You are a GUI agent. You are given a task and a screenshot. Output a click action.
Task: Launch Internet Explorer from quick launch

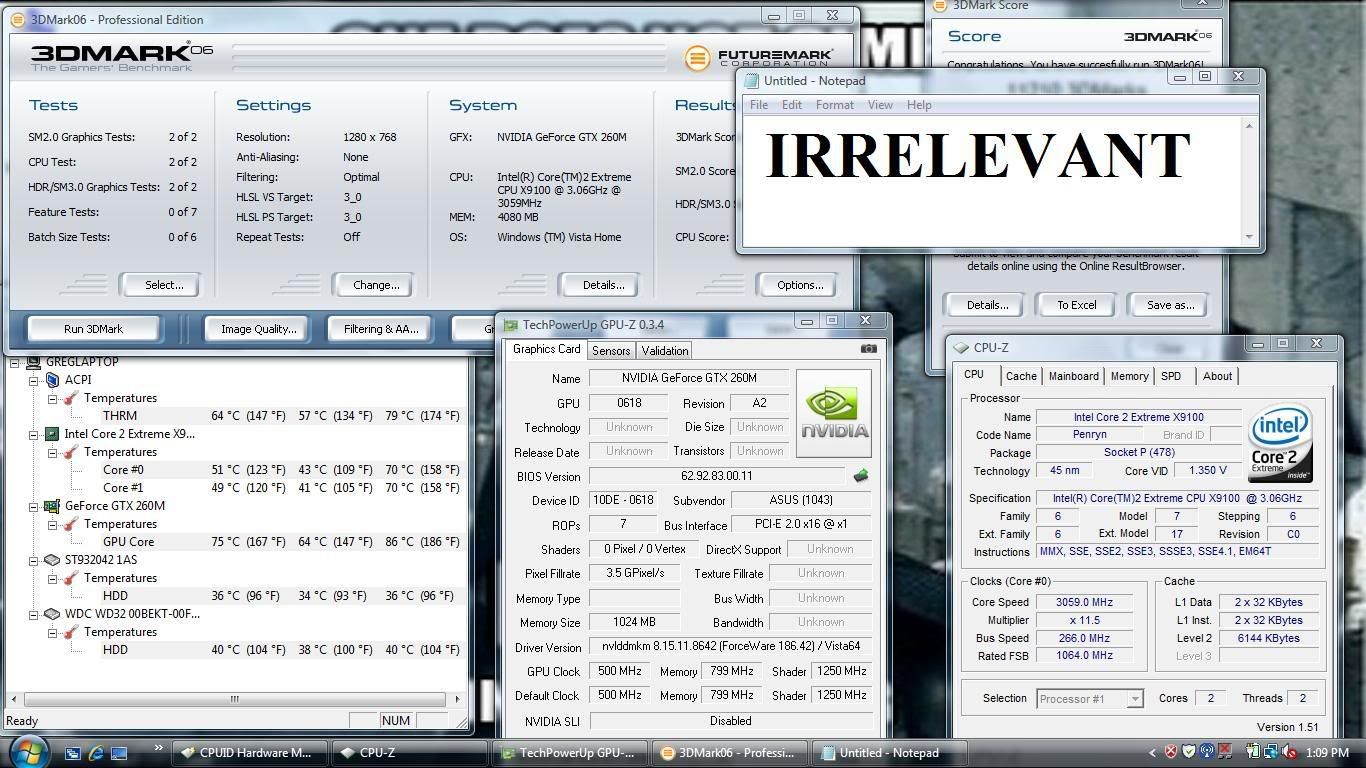click(96, 753)
